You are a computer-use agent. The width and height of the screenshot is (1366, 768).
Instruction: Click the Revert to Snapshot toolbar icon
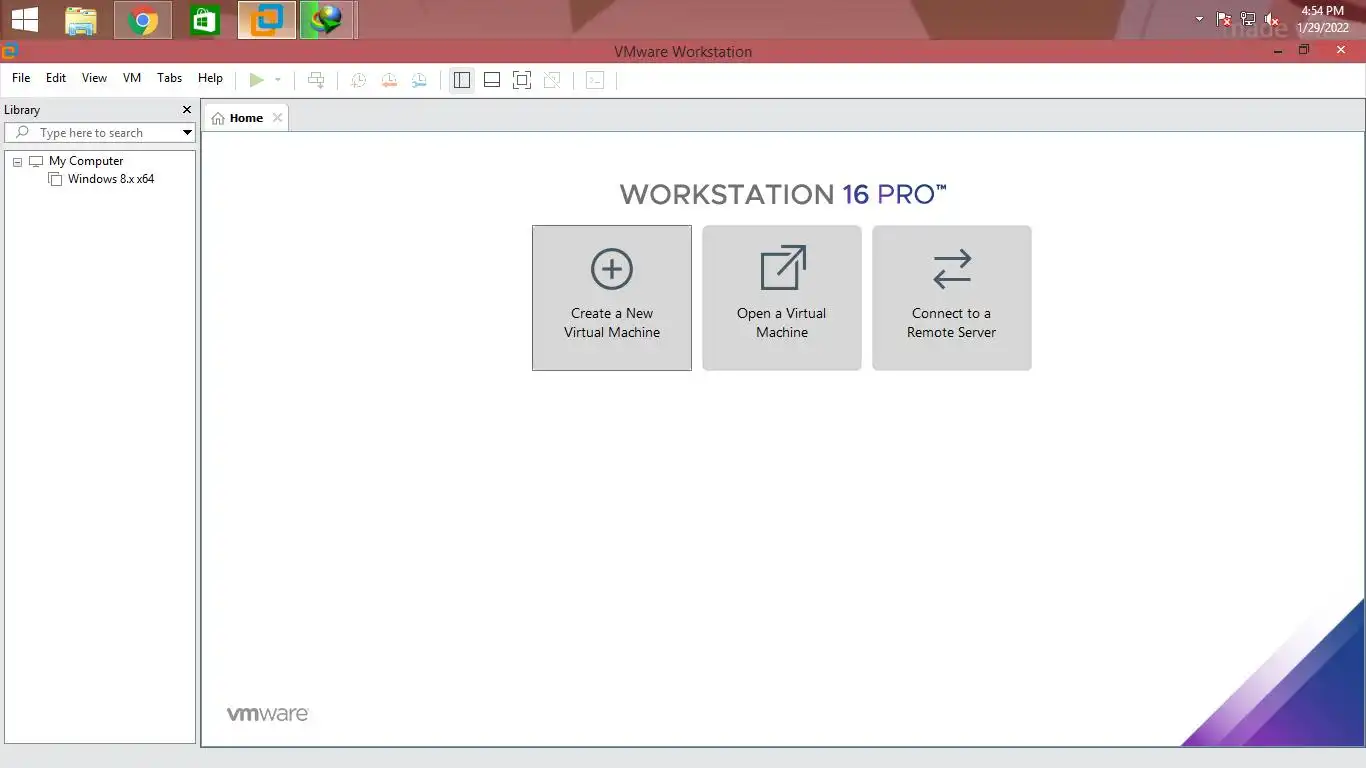point(389,80)
